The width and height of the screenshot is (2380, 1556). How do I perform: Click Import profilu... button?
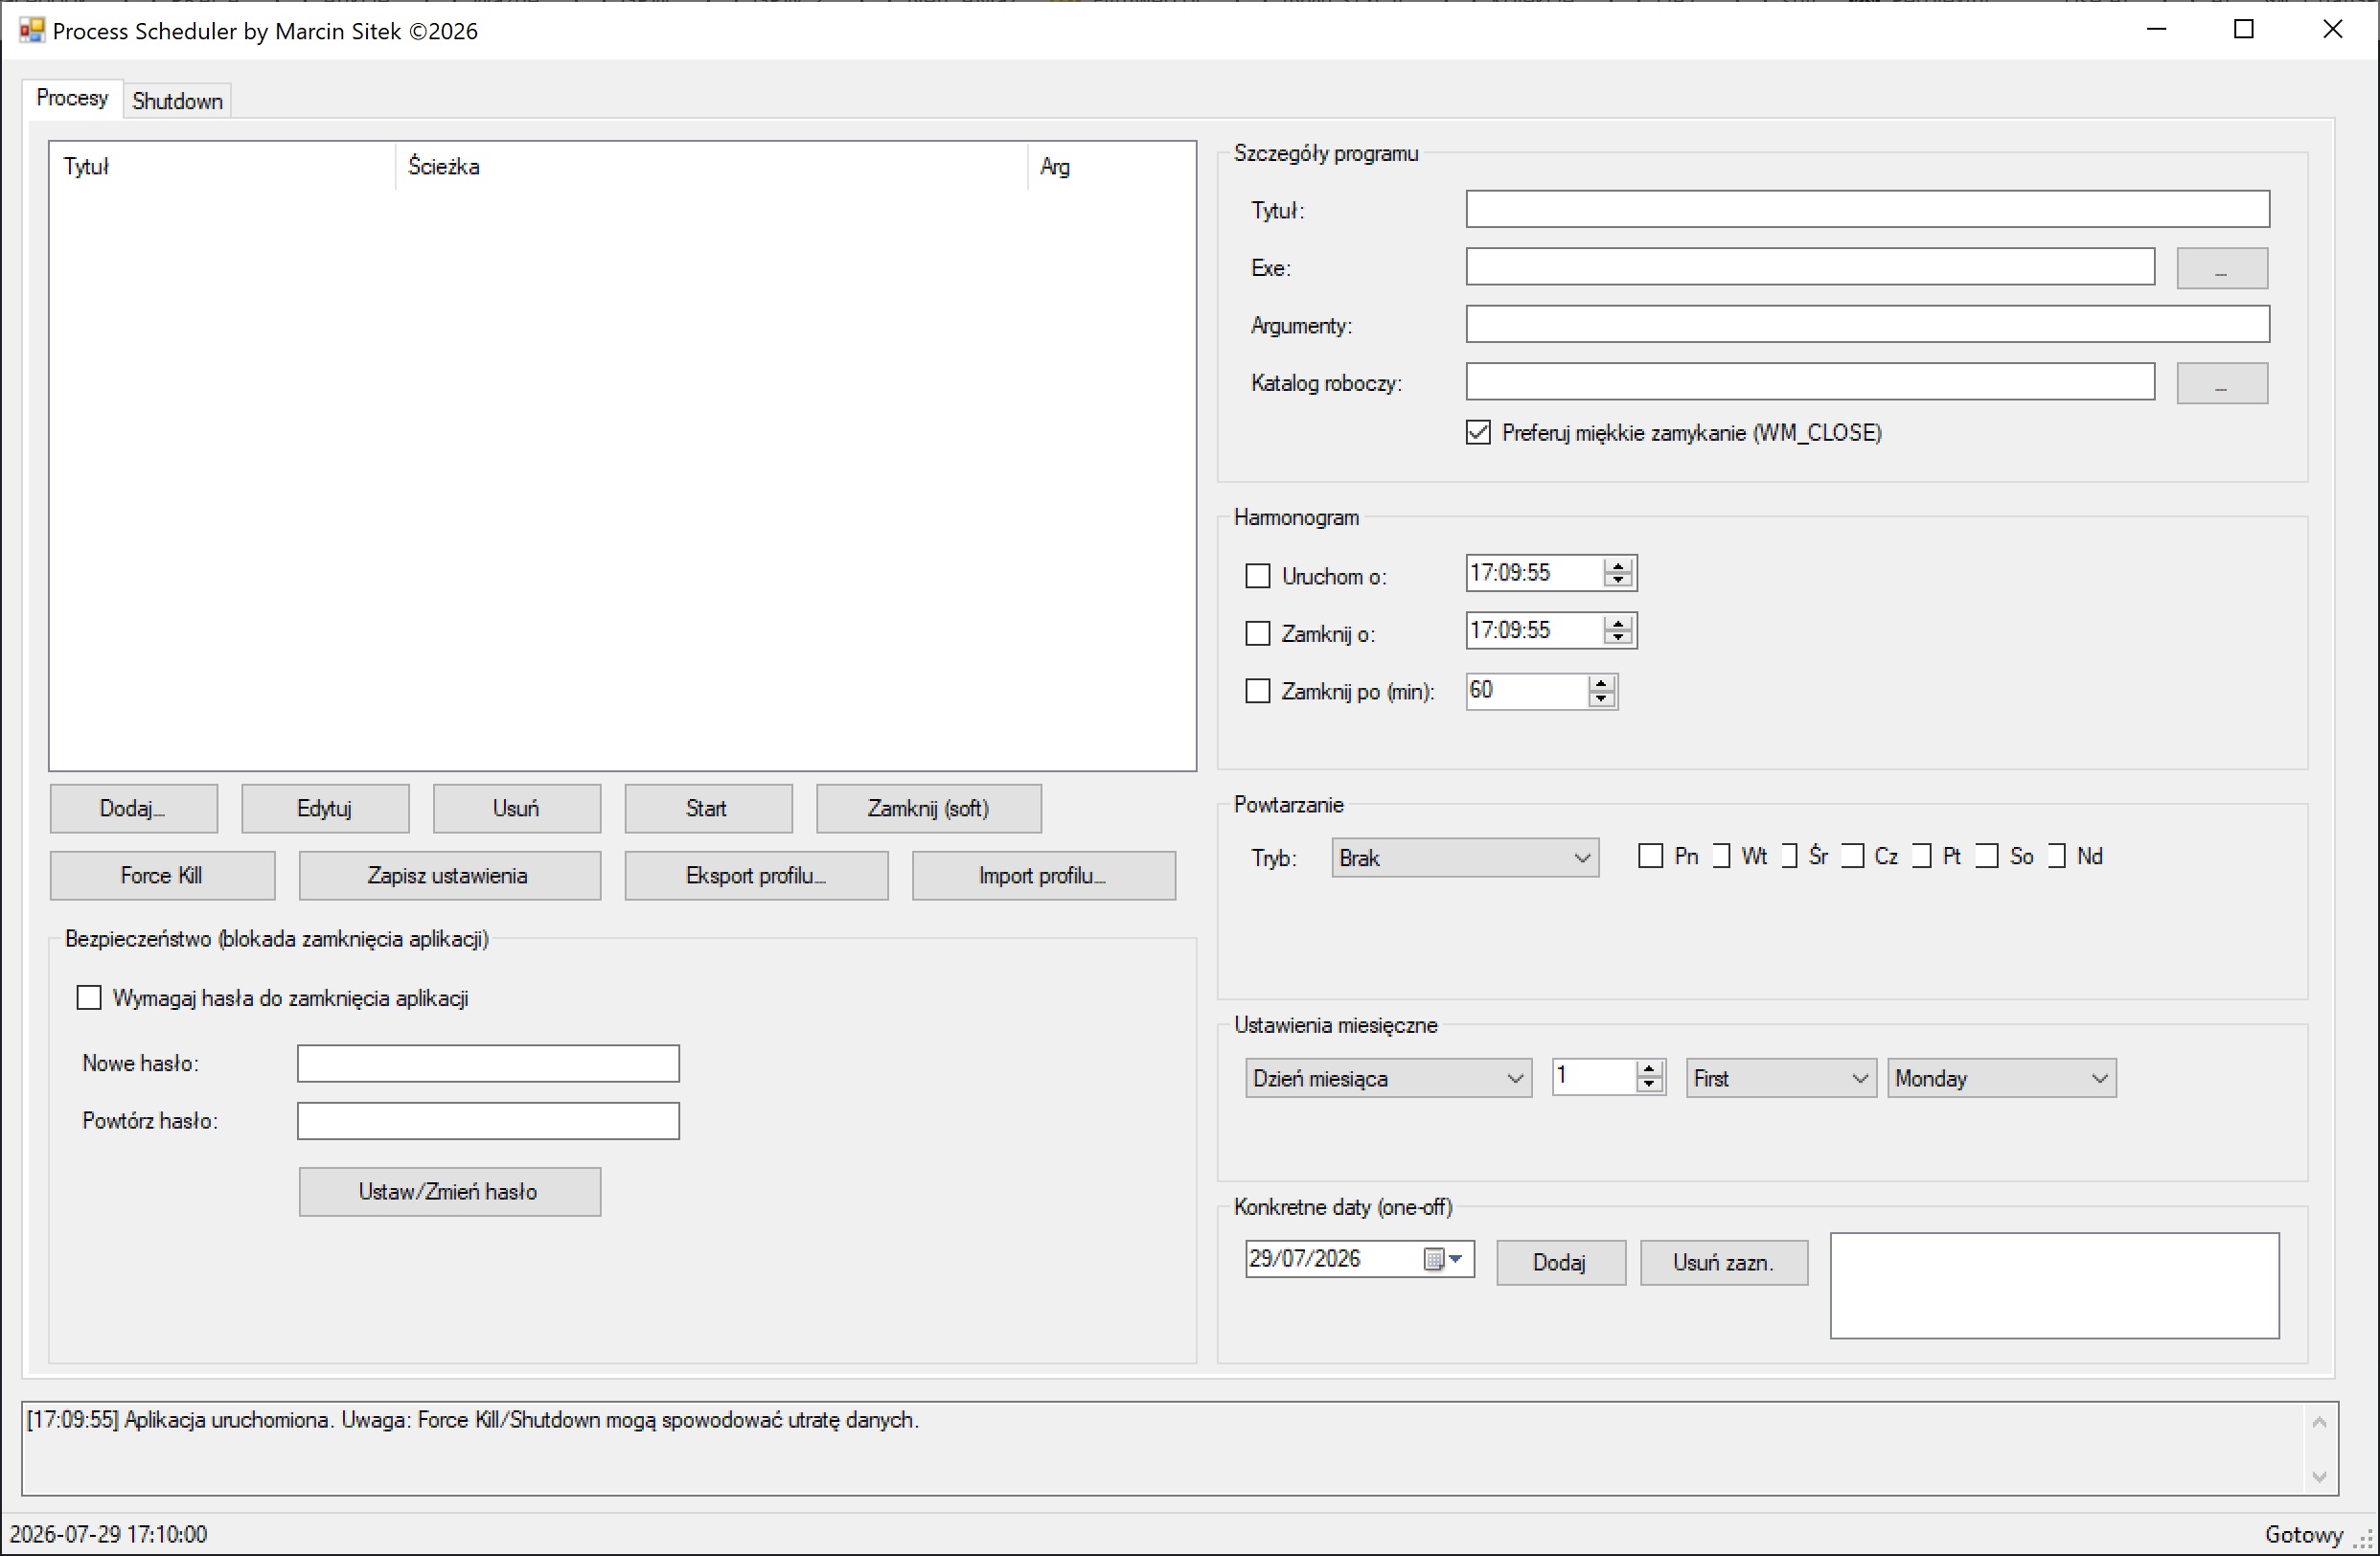(1043, 876)
